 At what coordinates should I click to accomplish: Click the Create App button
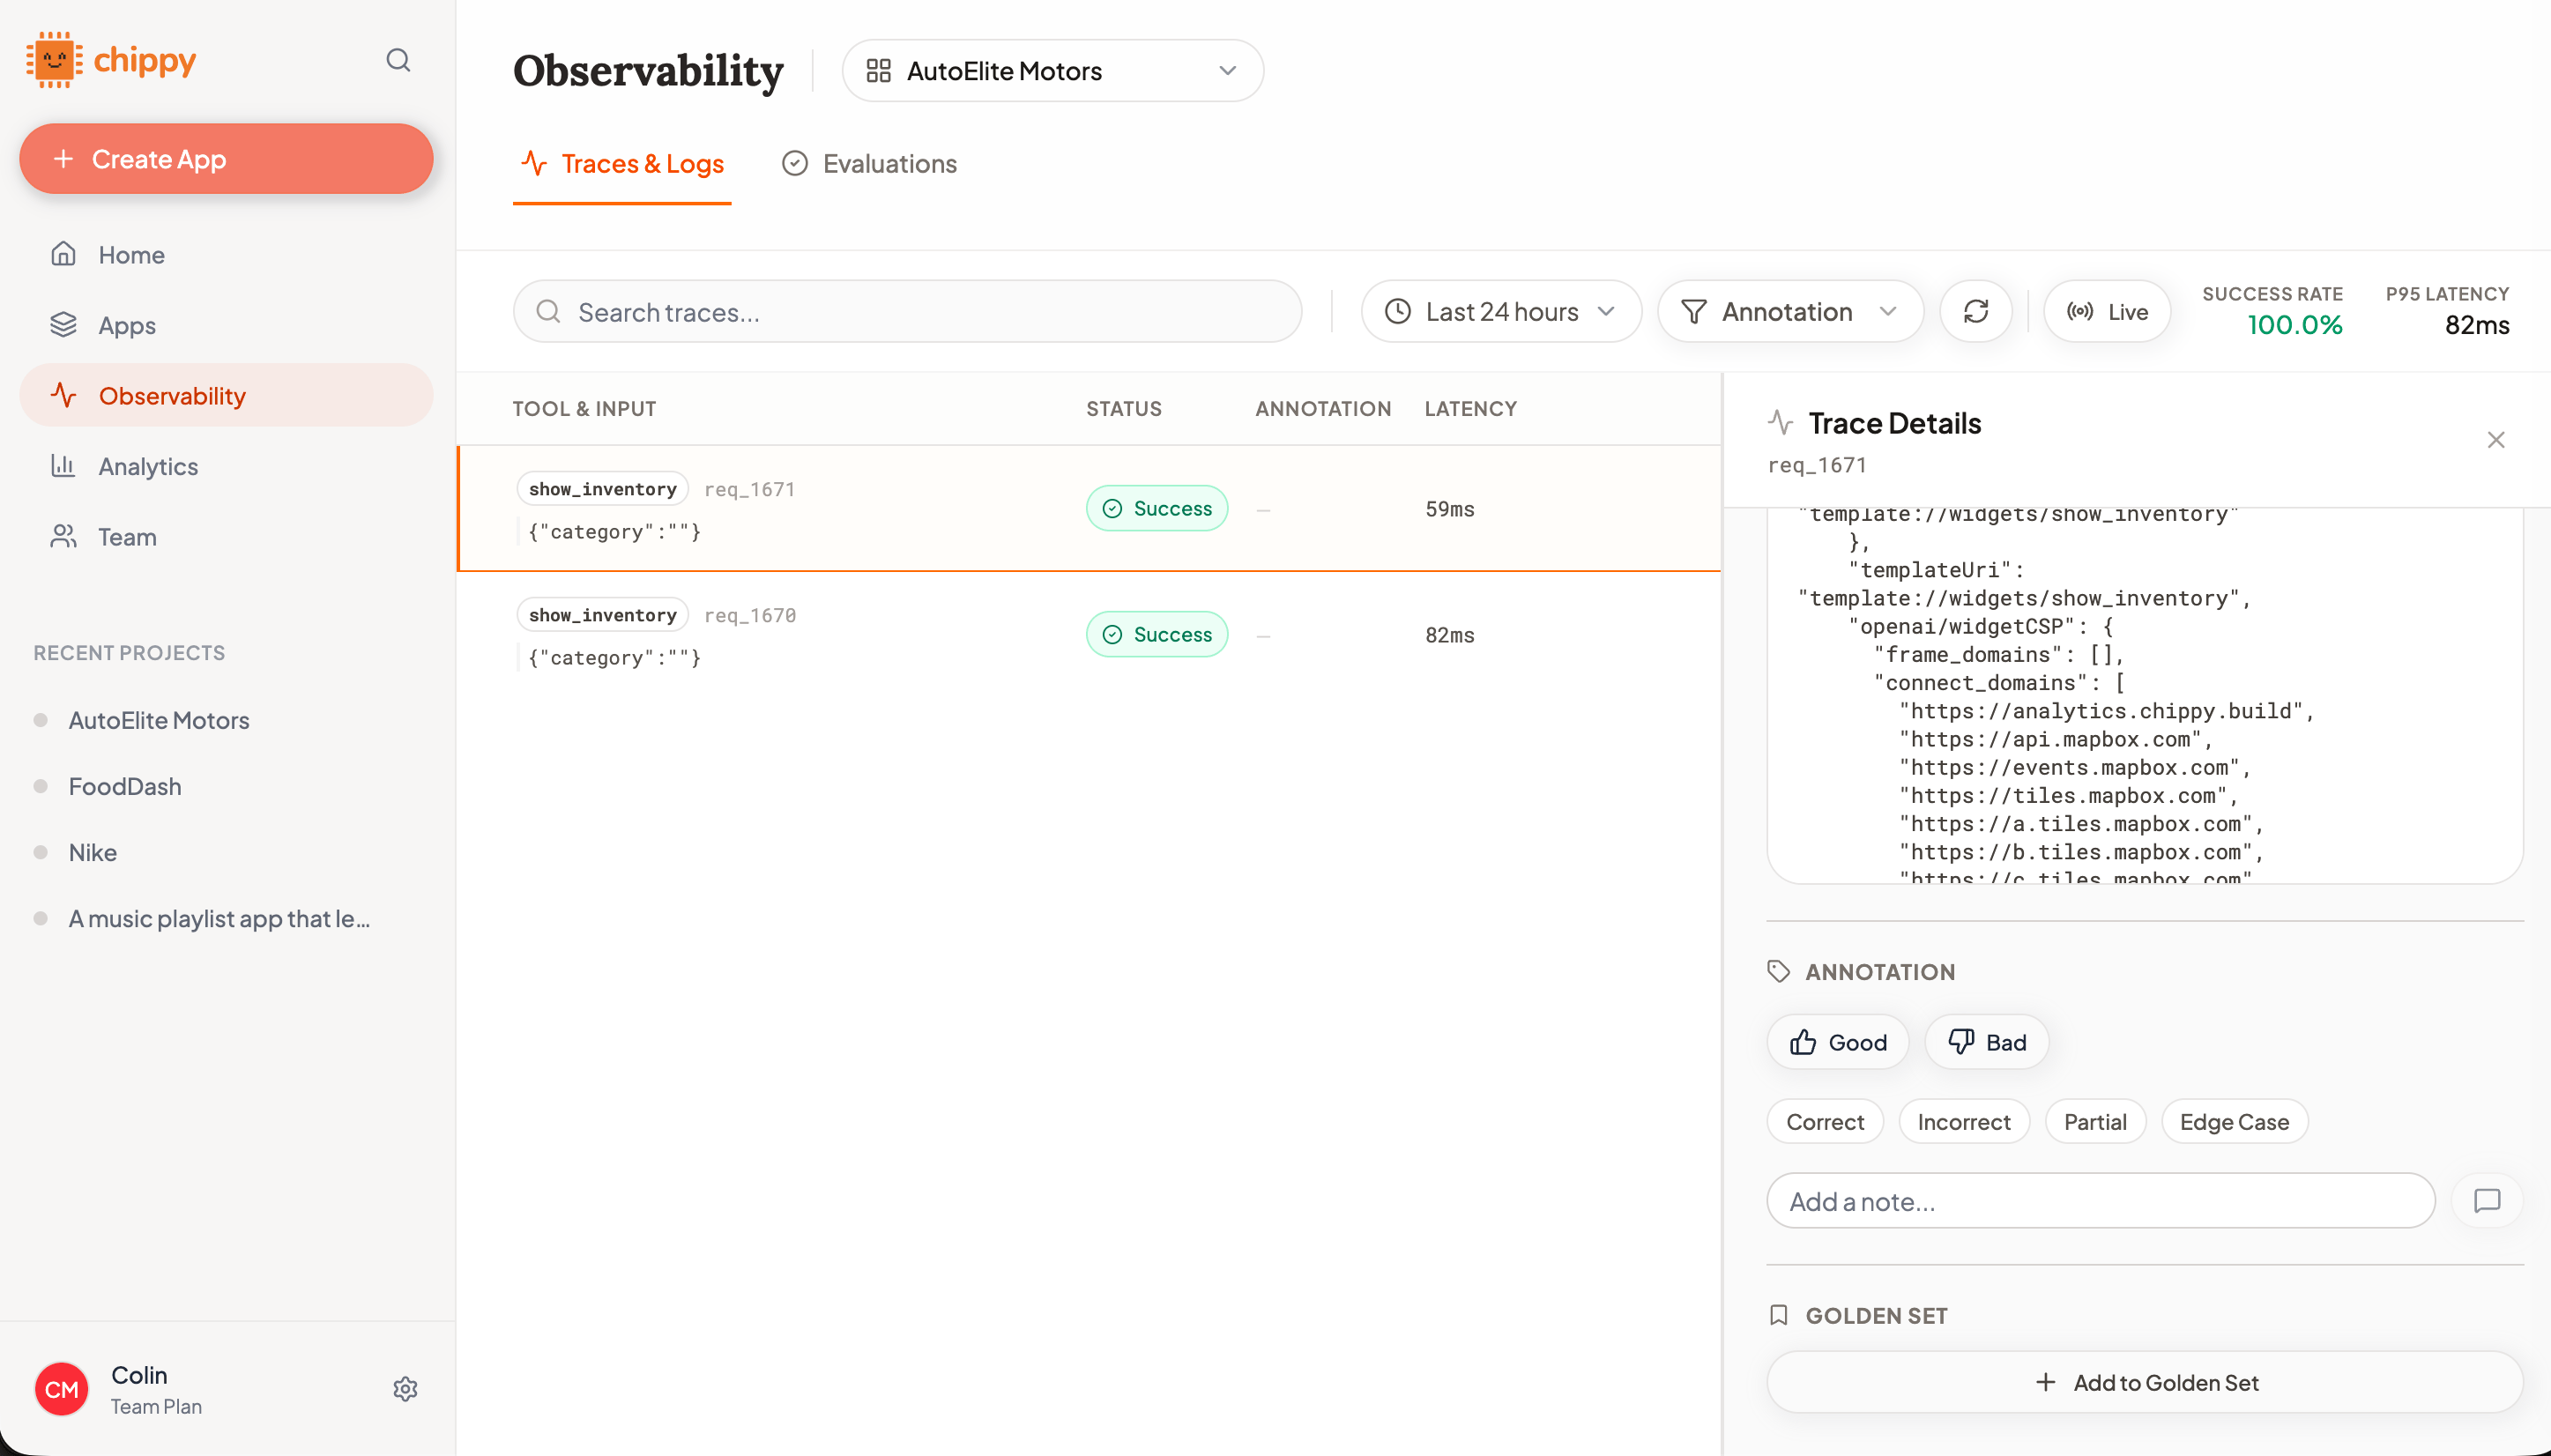point(226,159)
